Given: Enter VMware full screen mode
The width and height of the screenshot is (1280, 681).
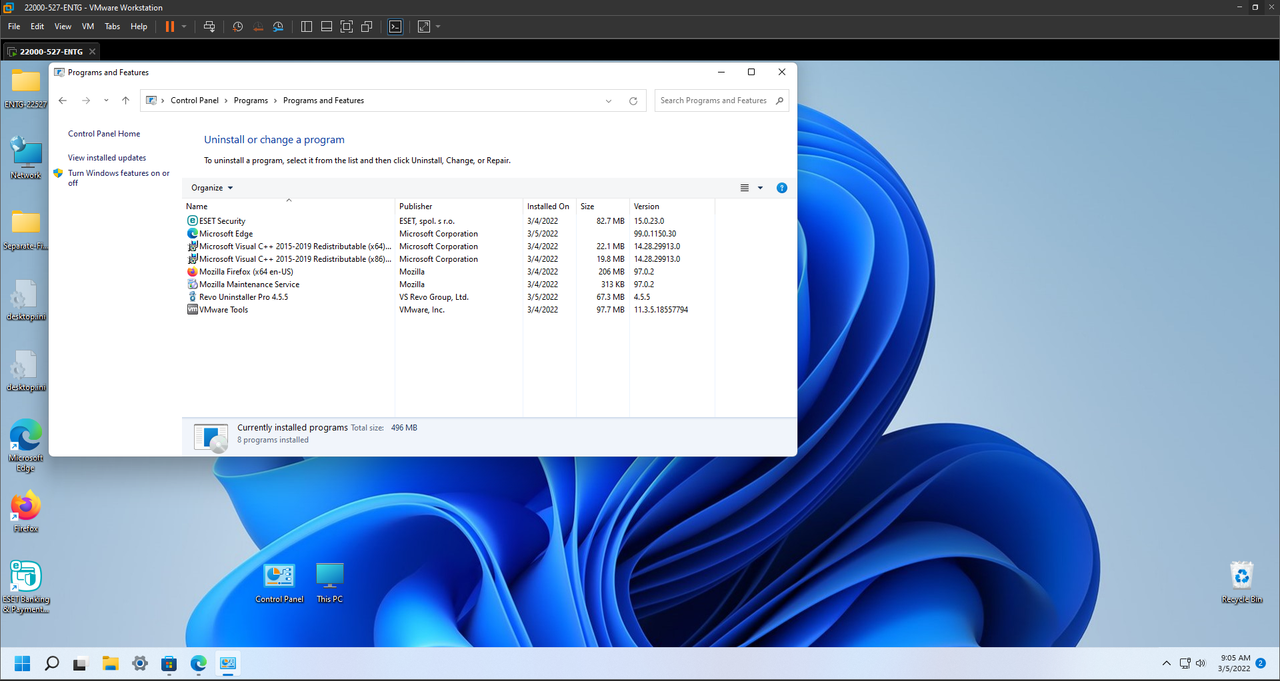Looking at the screenshot, I should pos(347,26).
